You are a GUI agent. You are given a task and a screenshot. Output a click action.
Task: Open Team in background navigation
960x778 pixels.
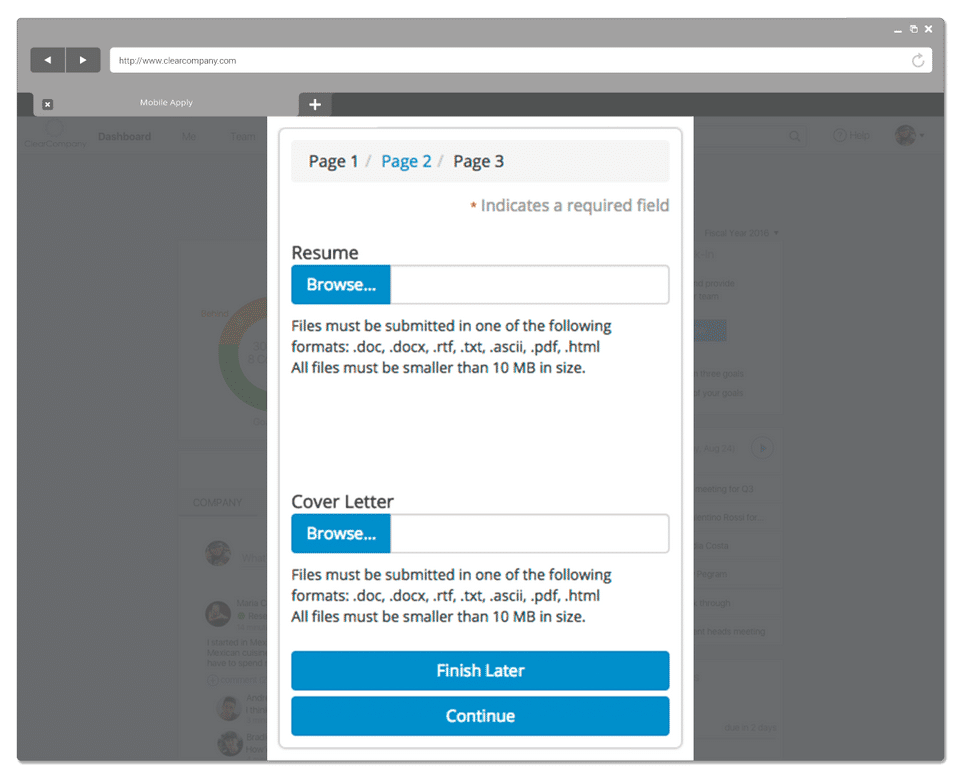(242, 136)
